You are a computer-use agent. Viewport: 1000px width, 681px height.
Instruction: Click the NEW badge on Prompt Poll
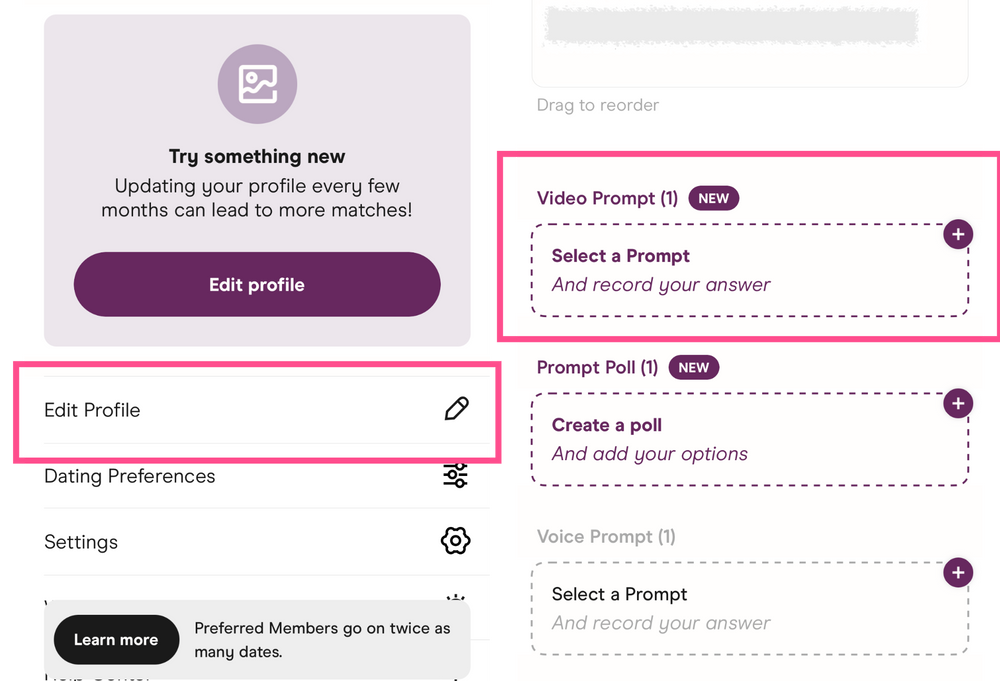coord(693,367)
